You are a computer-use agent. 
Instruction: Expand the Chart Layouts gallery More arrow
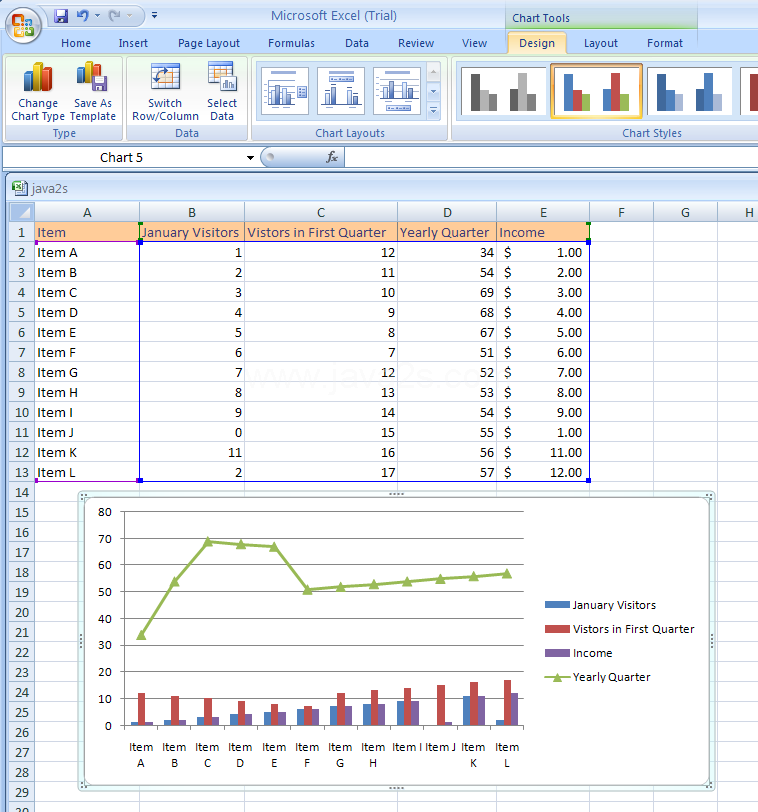(x=434, y=111)
